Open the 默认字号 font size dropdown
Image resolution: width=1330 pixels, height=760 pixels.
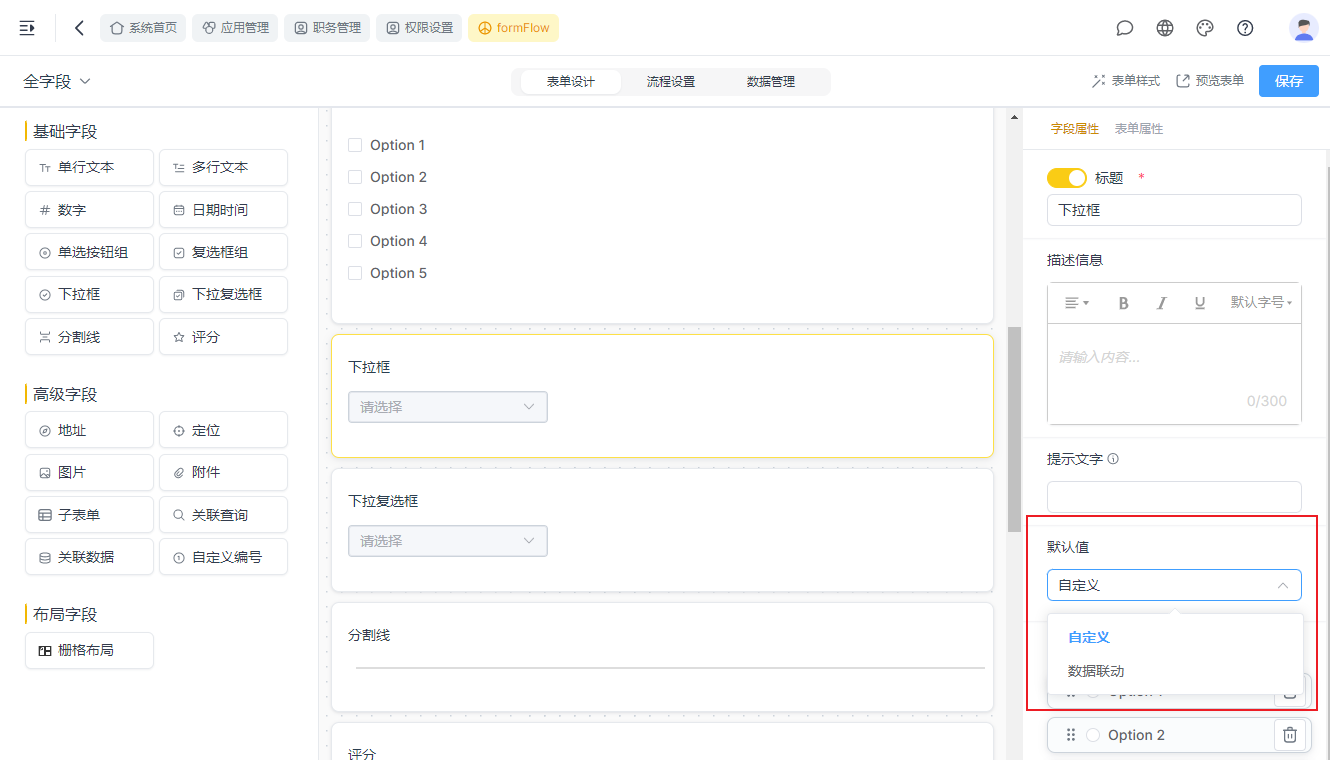click(1261, 302)
